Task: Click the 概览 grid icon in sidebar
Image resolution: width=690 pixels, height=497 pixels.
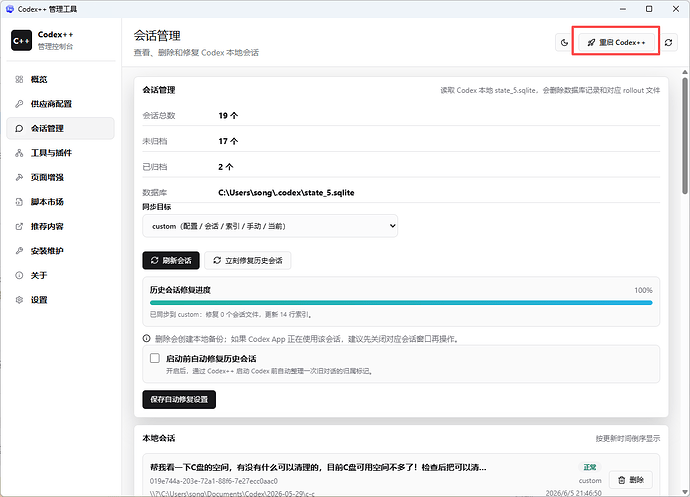Action: (x=19, y=79)
